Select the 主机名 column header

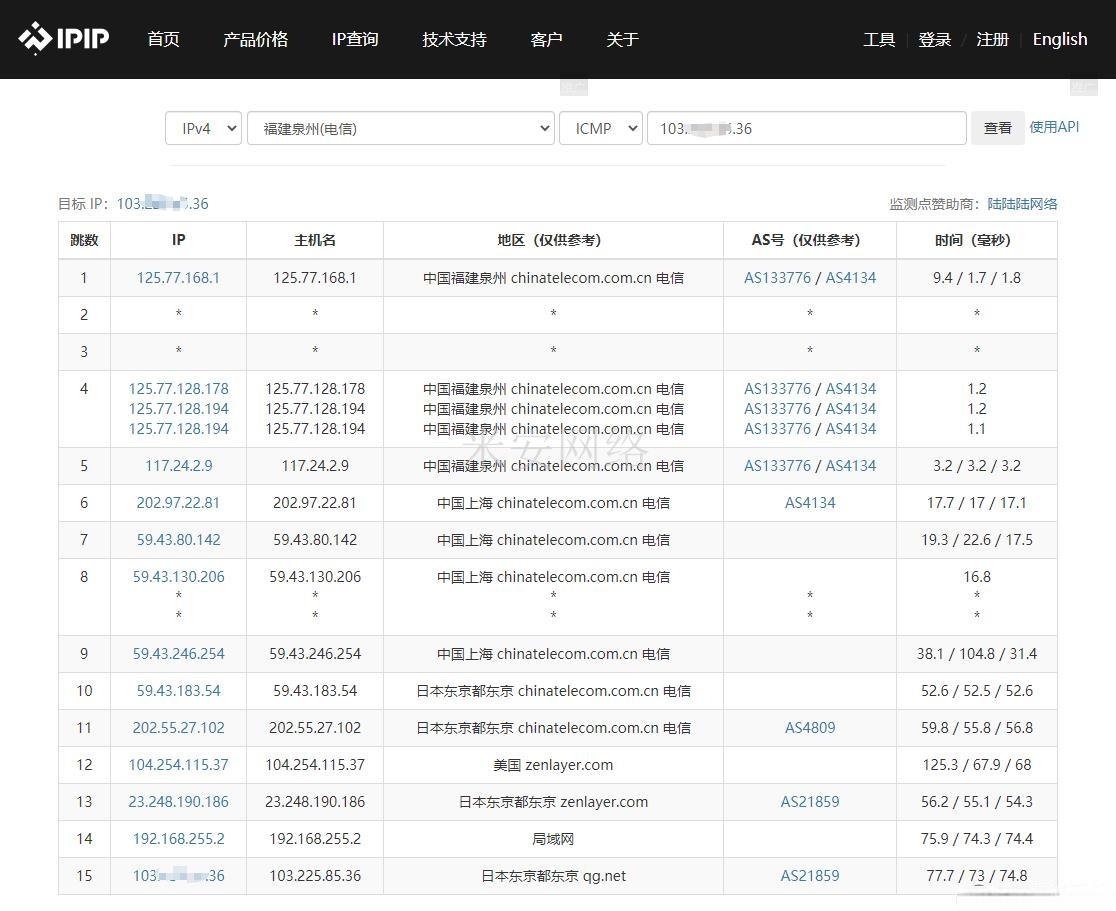click(x=315, y=240)
